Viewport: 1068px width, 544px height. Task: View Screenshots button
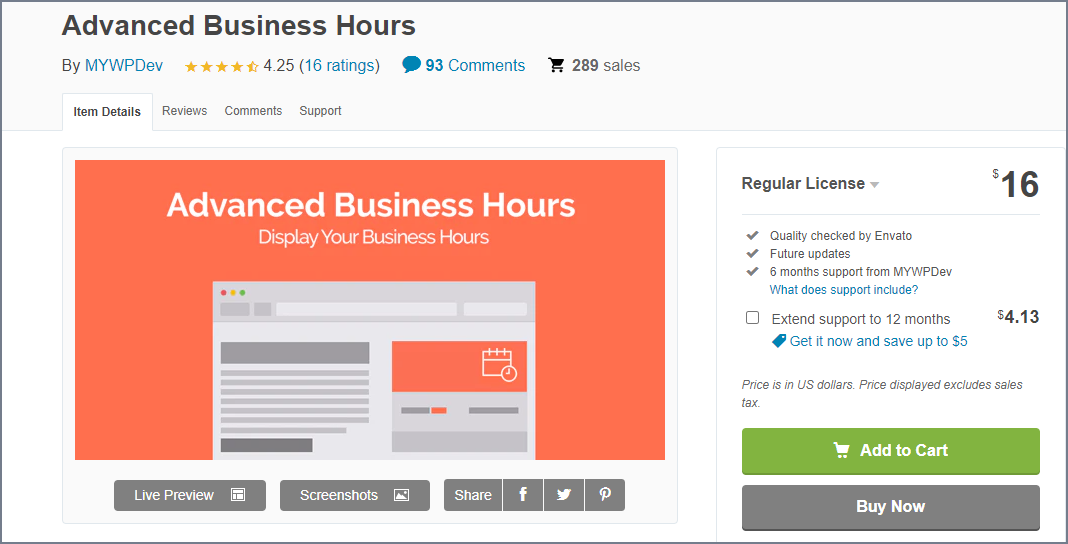pos(355,495)
